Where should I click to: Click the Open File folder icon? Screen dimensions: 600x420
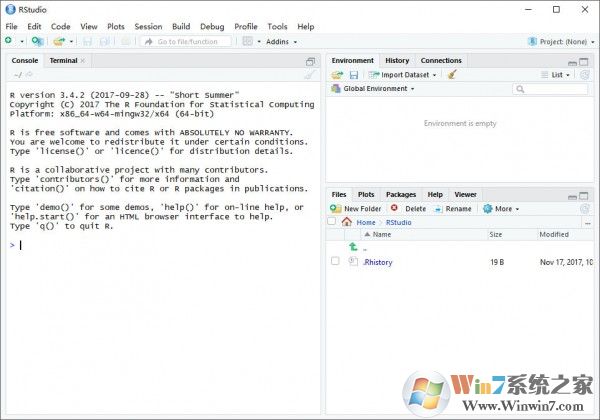point(59,41)
